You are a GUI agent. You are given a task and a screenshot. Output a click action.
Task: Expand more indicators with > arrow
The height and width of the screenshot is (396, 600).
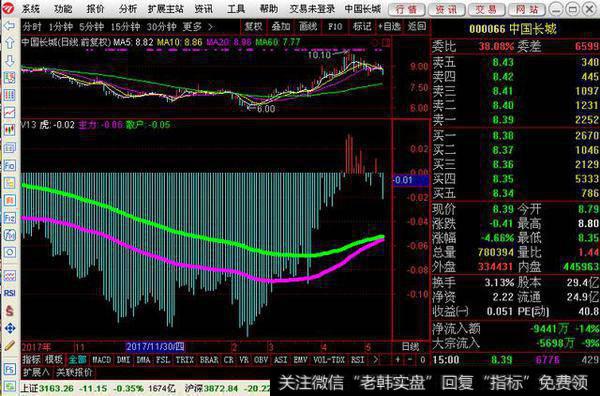(x=375, y=360)
